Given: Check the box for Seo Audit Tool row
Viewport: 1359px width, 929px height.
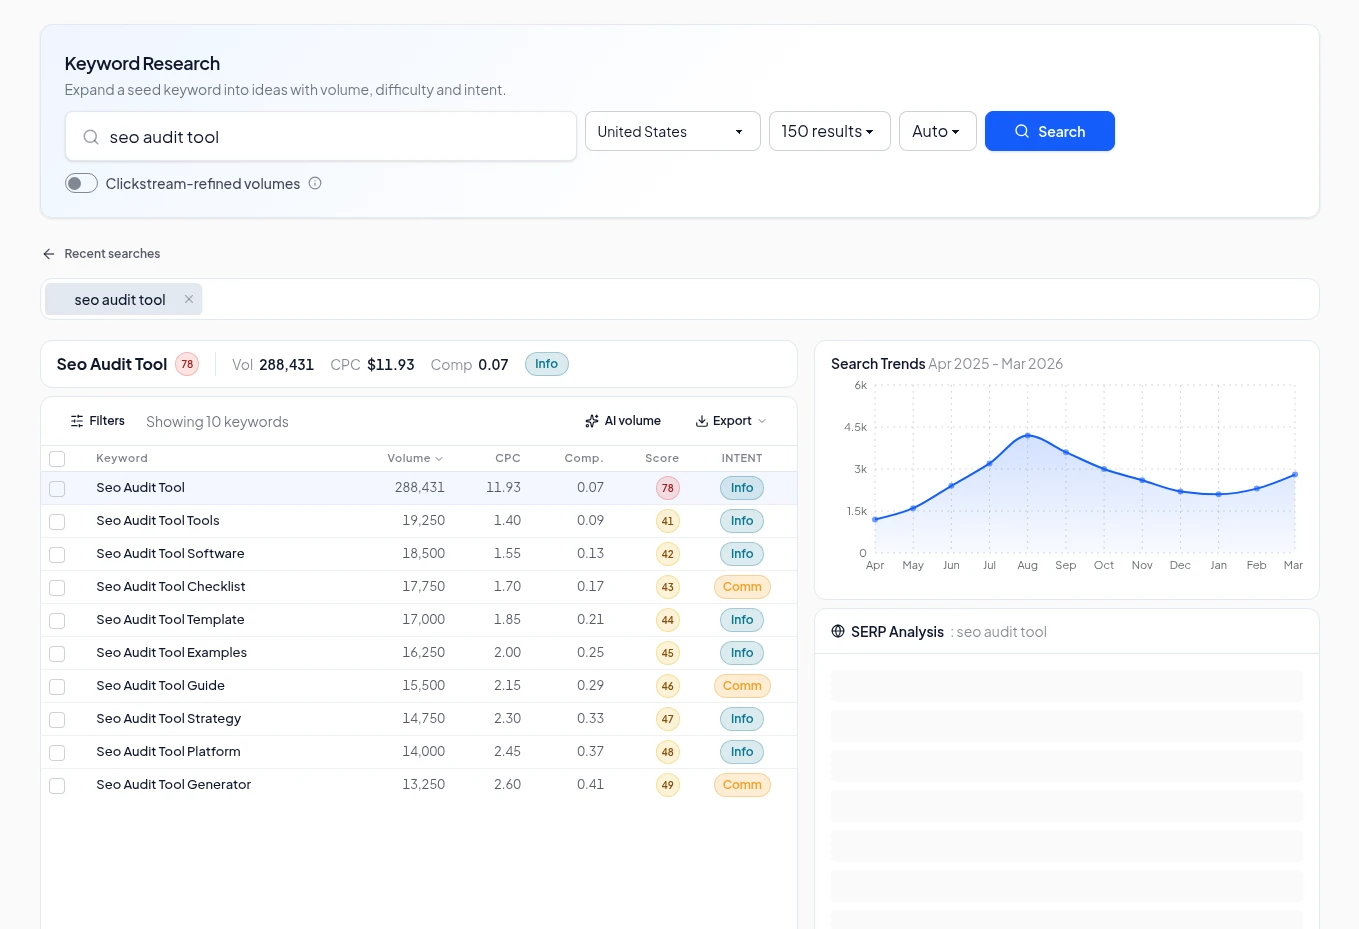Looking at the screenshot, I should (57, 489).
